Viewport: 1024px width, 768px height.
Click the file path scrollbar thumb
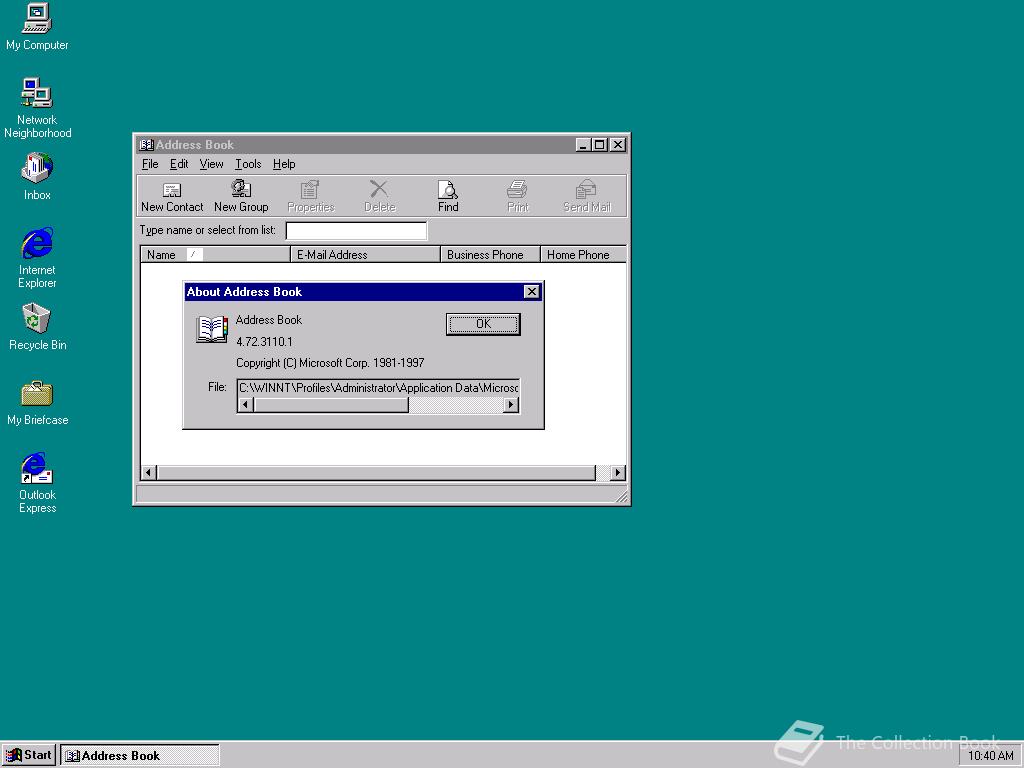click(x=331, y=405)
